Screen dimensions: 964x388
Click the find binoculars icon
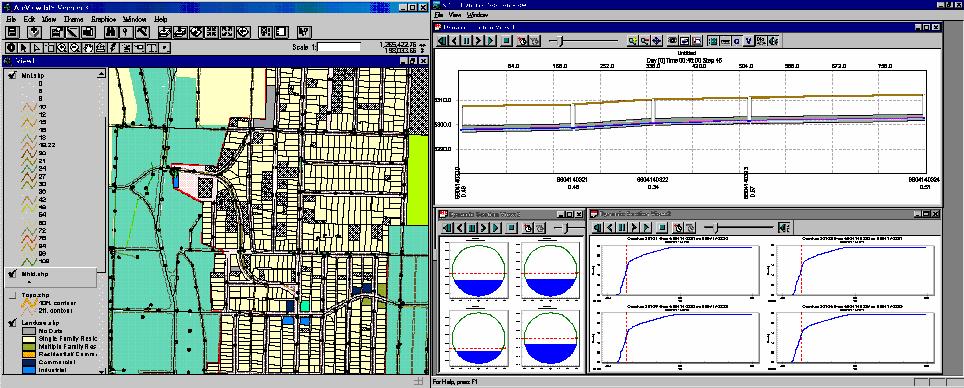pos(111,32)
